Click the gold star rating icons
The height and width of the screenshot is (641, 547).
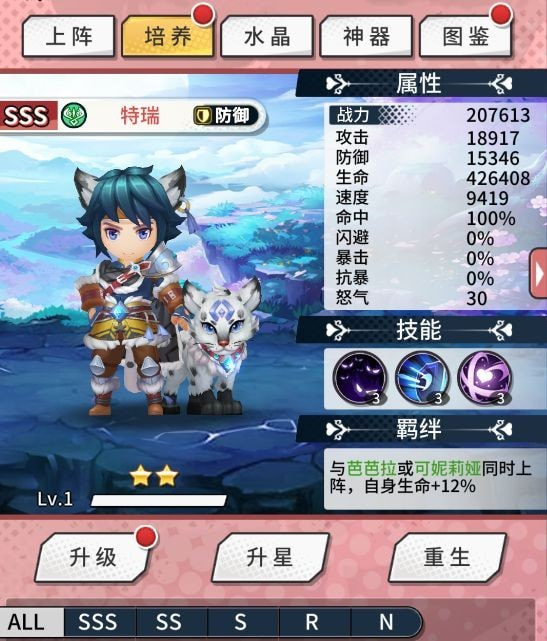(154, 476)
